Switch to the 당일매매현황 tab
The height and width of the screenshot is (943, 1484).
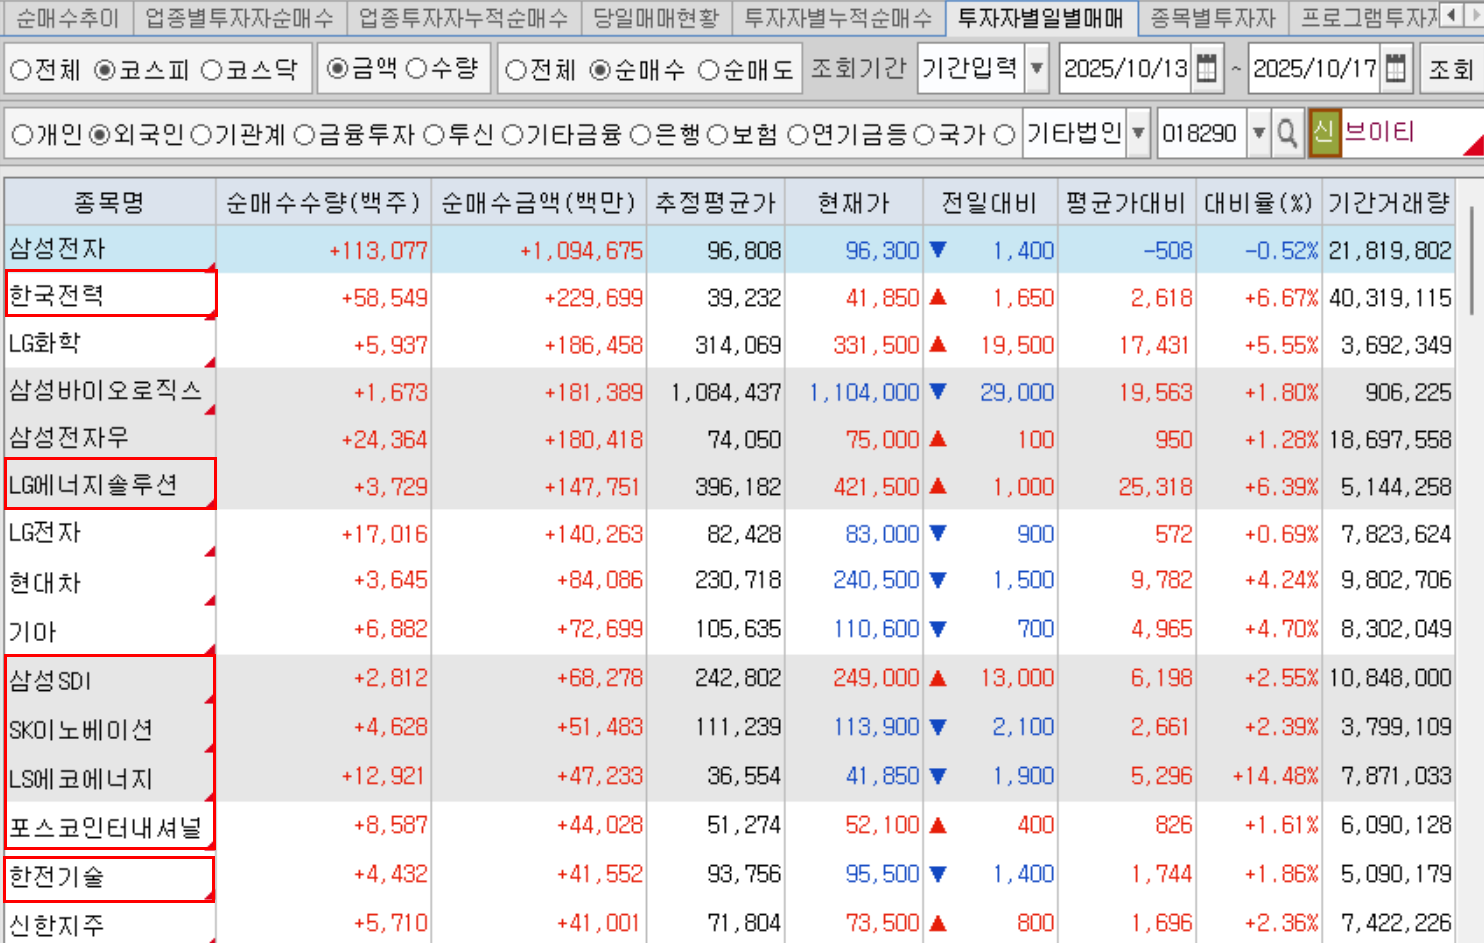click(x=655, y=17)
